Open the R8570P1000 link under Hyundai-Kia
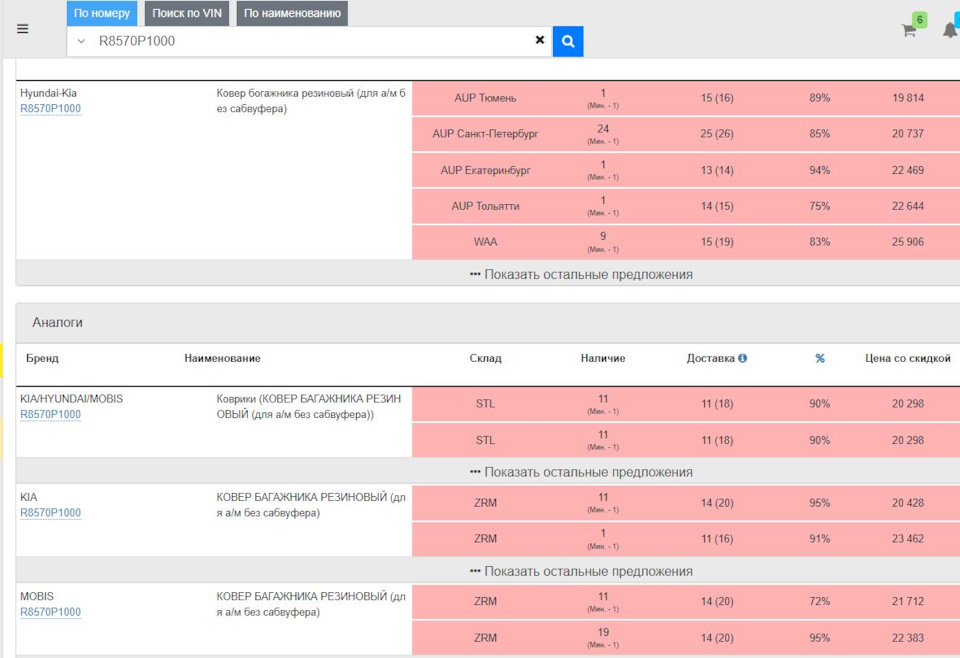The height and width of the screenshot is (658, 960). (50, 108)
